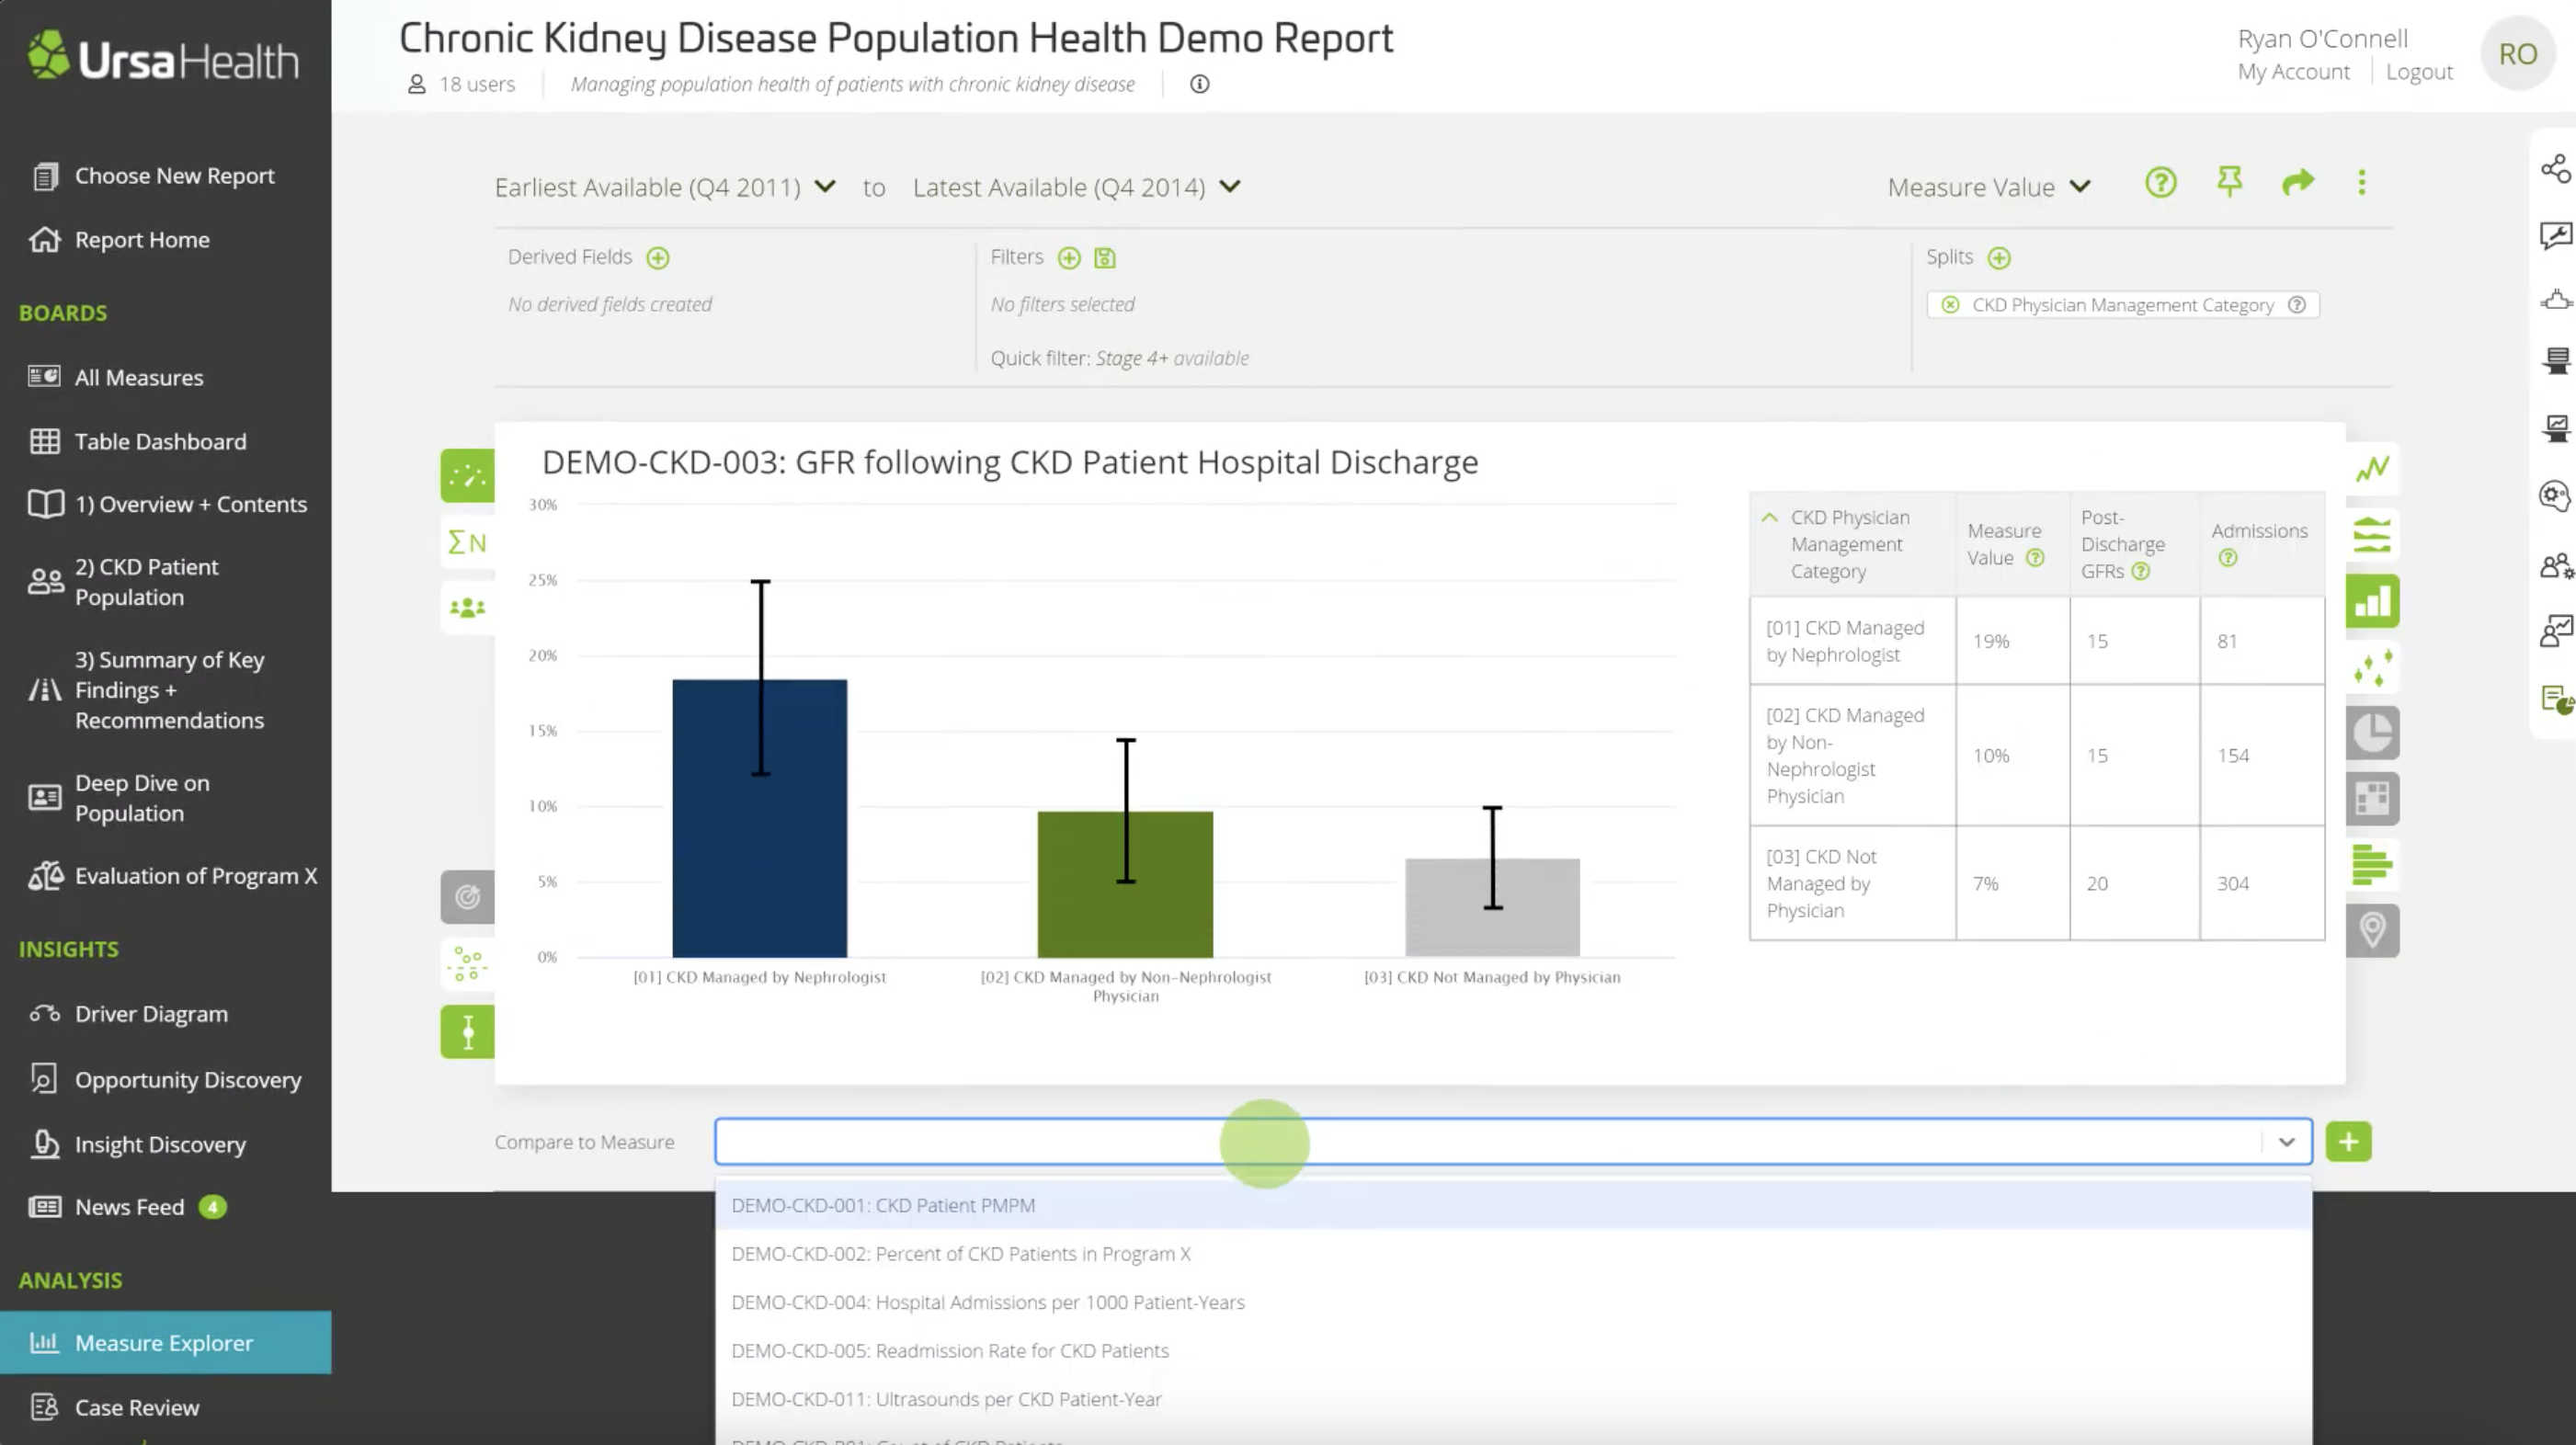Open the Table Dashboard board
The width and height of the screenshot is (2576, 1445).
coord(160,441)
